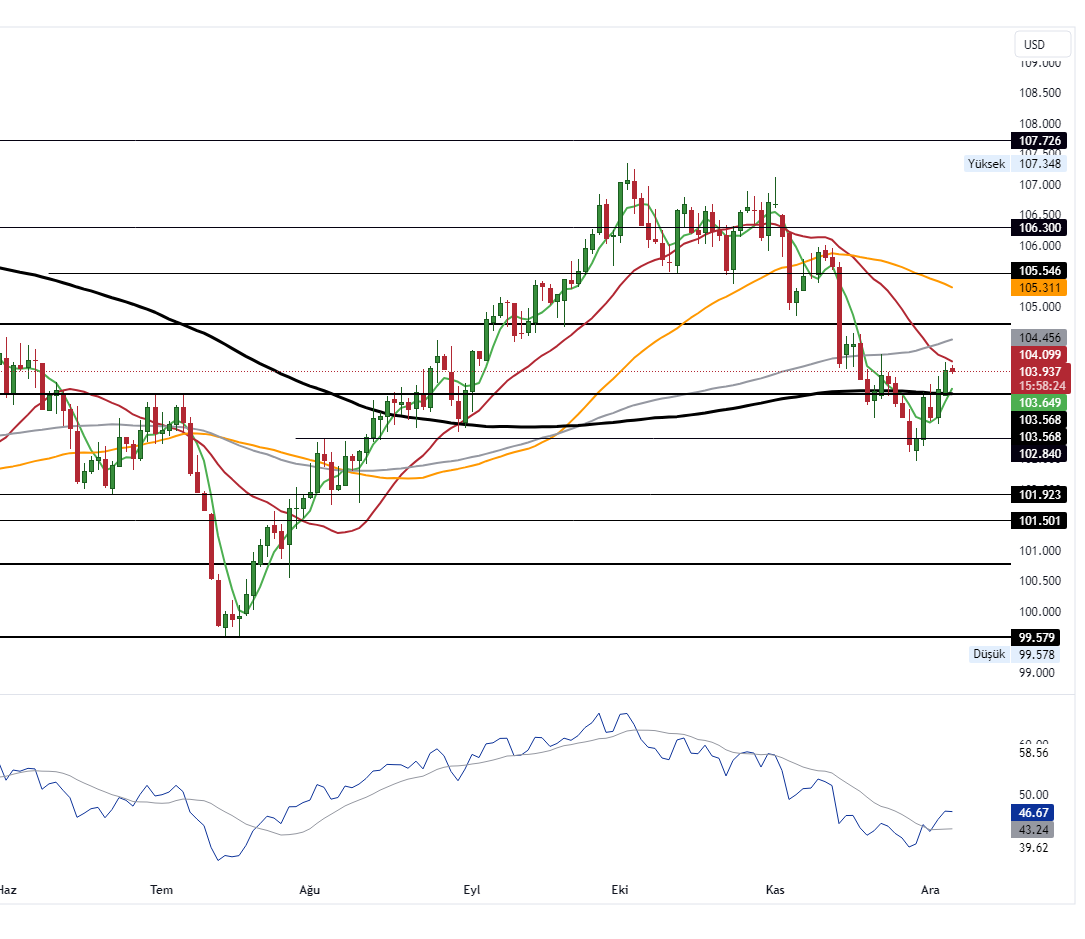Click the Ara label on the time axis
Image resolution: width=1085 pixels, height=939 pixels.
pyautogui.click(x=930, y=889)
